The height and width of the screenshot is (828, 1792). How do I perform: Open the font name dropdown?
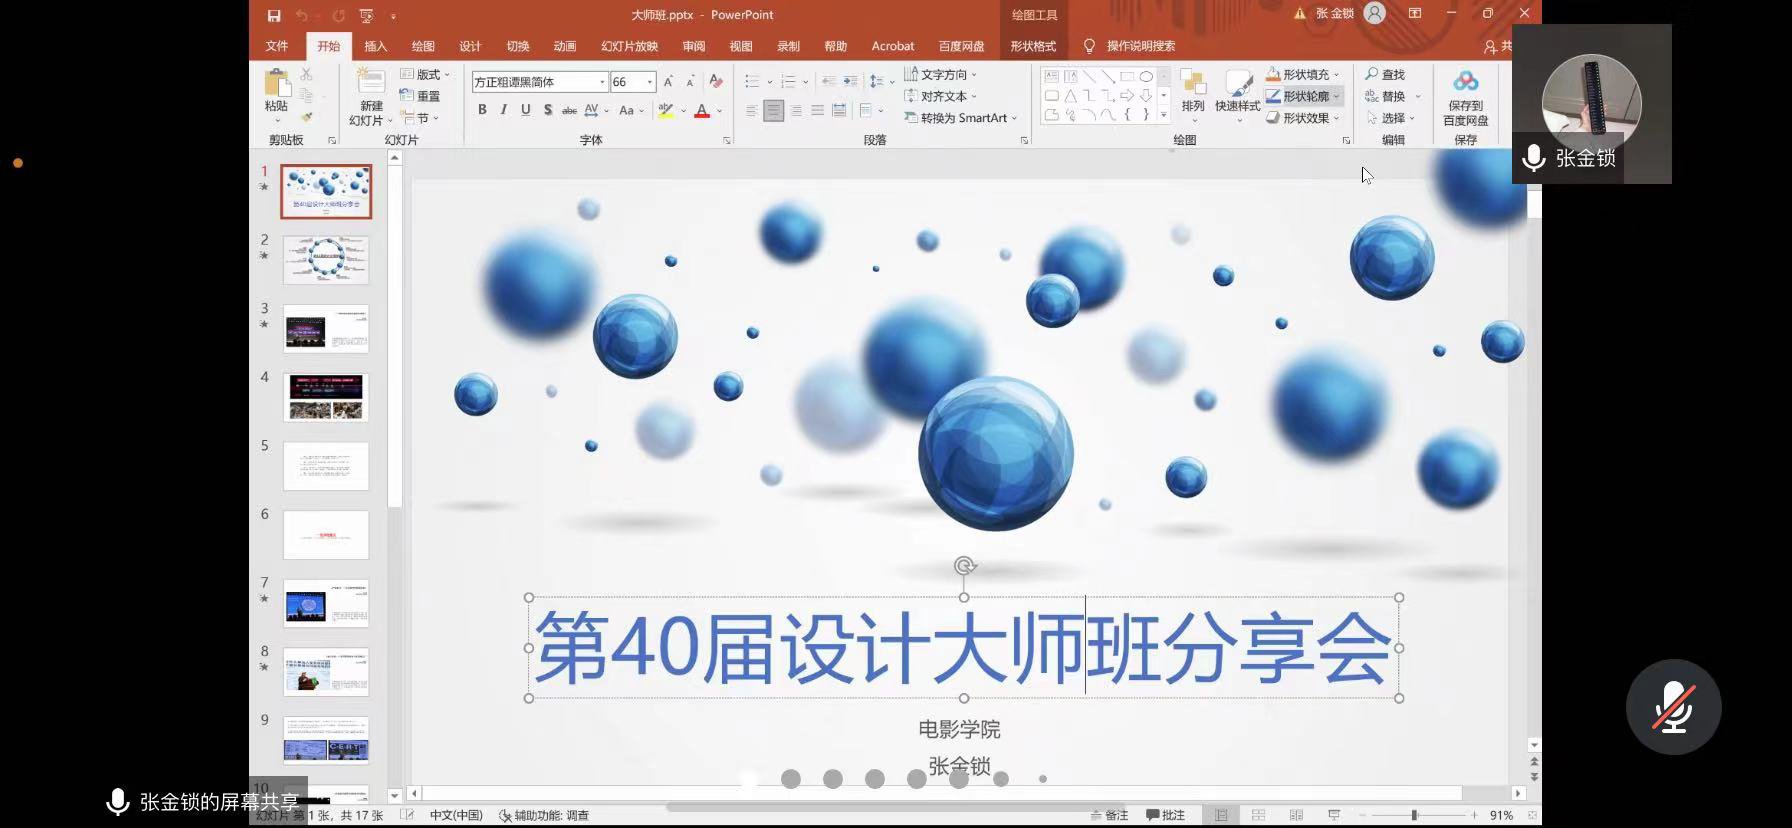(602, 82)
